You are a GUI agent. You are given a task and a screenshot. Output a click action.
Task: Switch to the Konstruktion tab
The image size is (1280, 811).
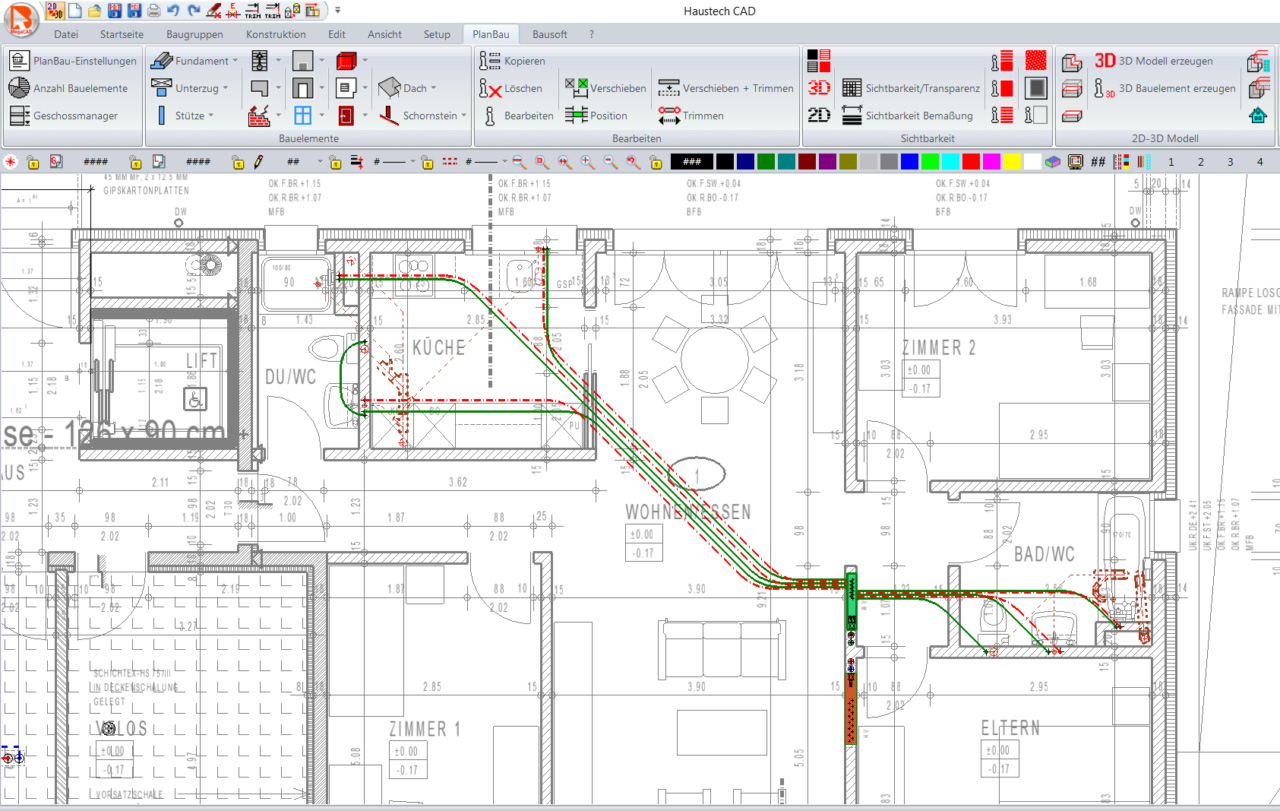coord(276,34)
